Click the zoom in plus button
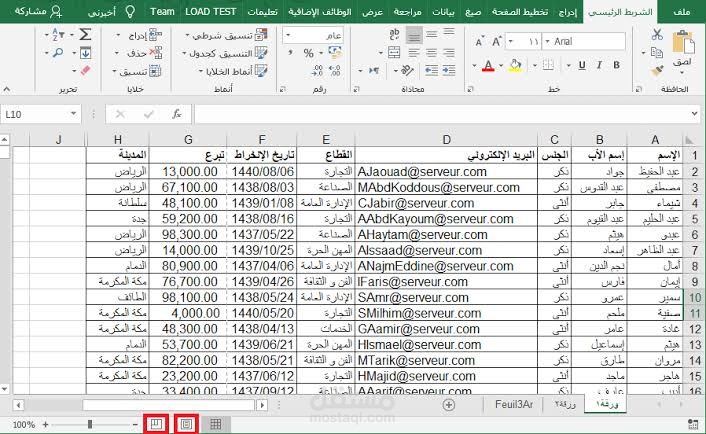Image resolution: width=706 pixels, height=434 pixels. (45, 424)
